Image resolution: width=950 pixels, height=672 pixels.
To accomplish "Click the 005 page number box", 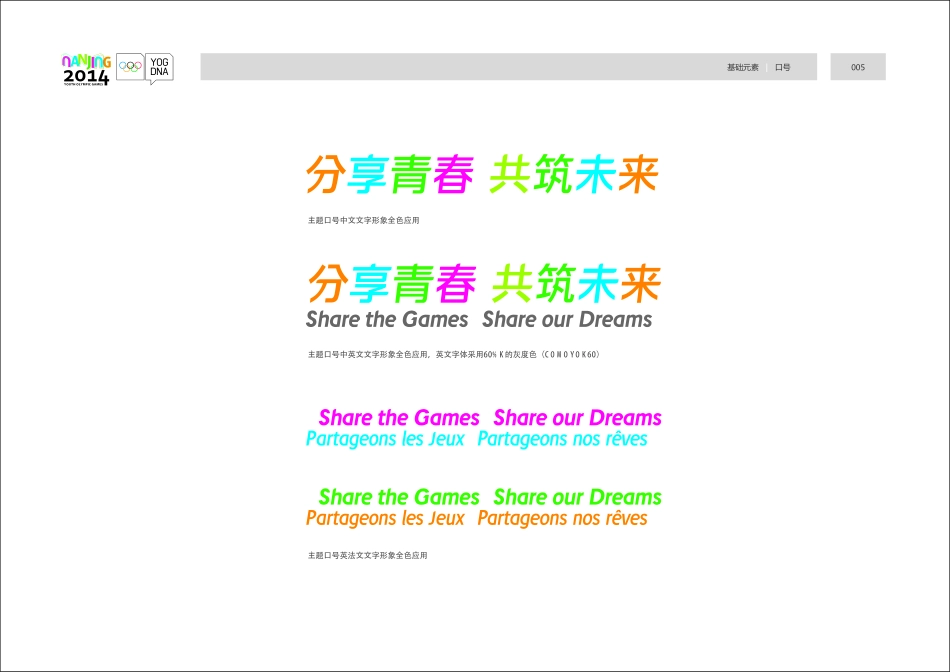I will 857,66.
